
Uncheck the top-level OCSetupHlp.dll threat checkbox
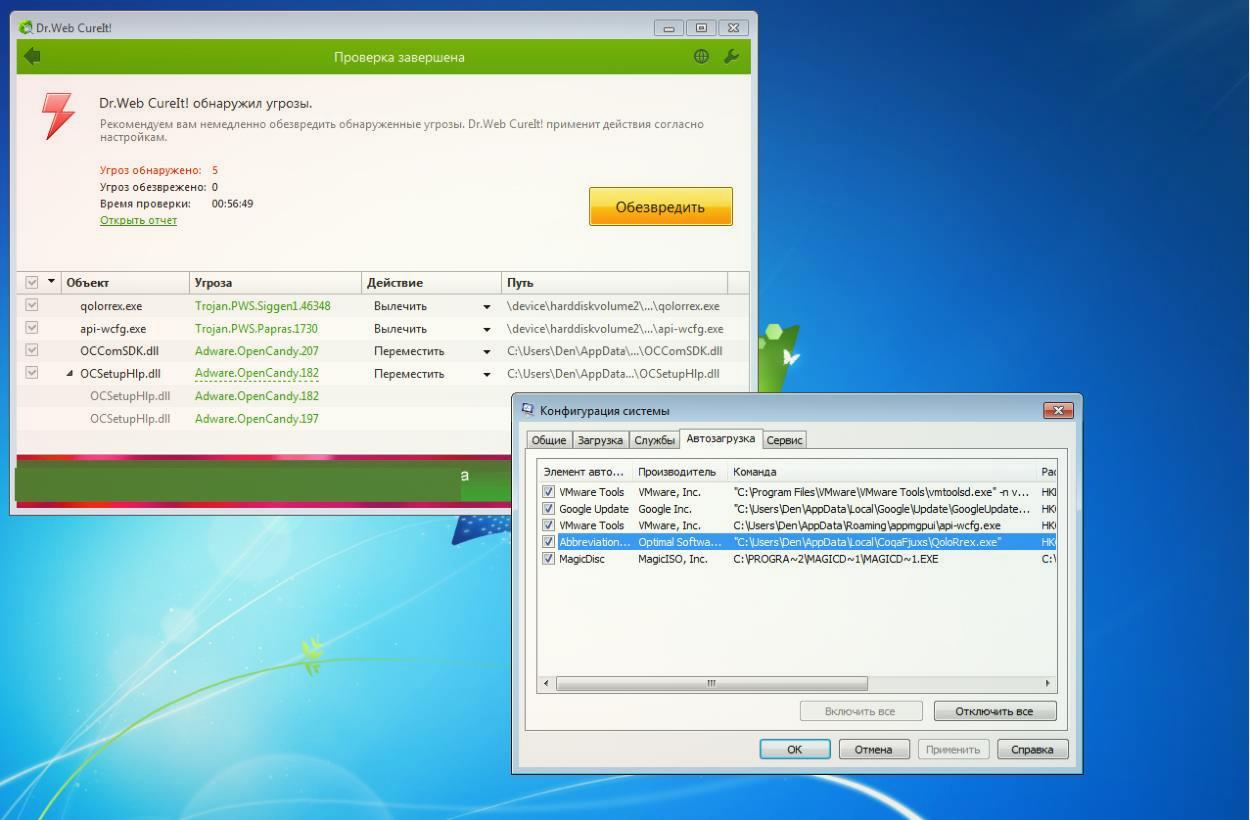[x=31, y=373]
